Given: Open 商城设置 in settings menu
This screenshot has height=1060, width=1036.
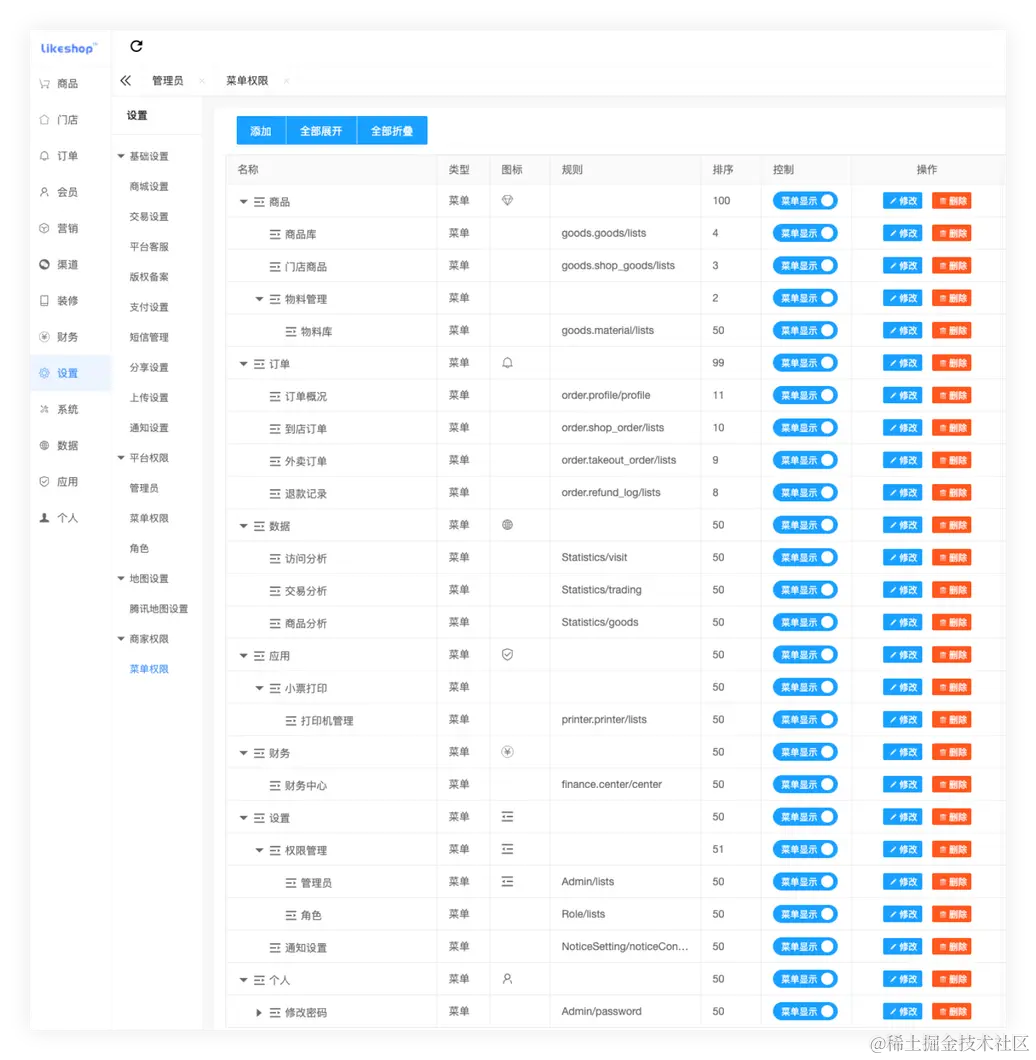Looking at the screenshot, I should pos(149,187).
